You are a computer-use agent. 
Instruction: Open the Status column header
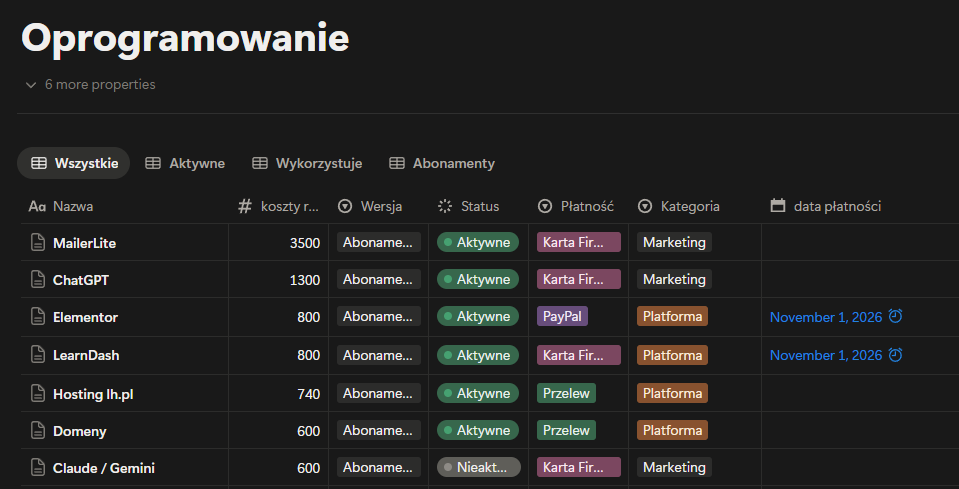click(478, 207)
